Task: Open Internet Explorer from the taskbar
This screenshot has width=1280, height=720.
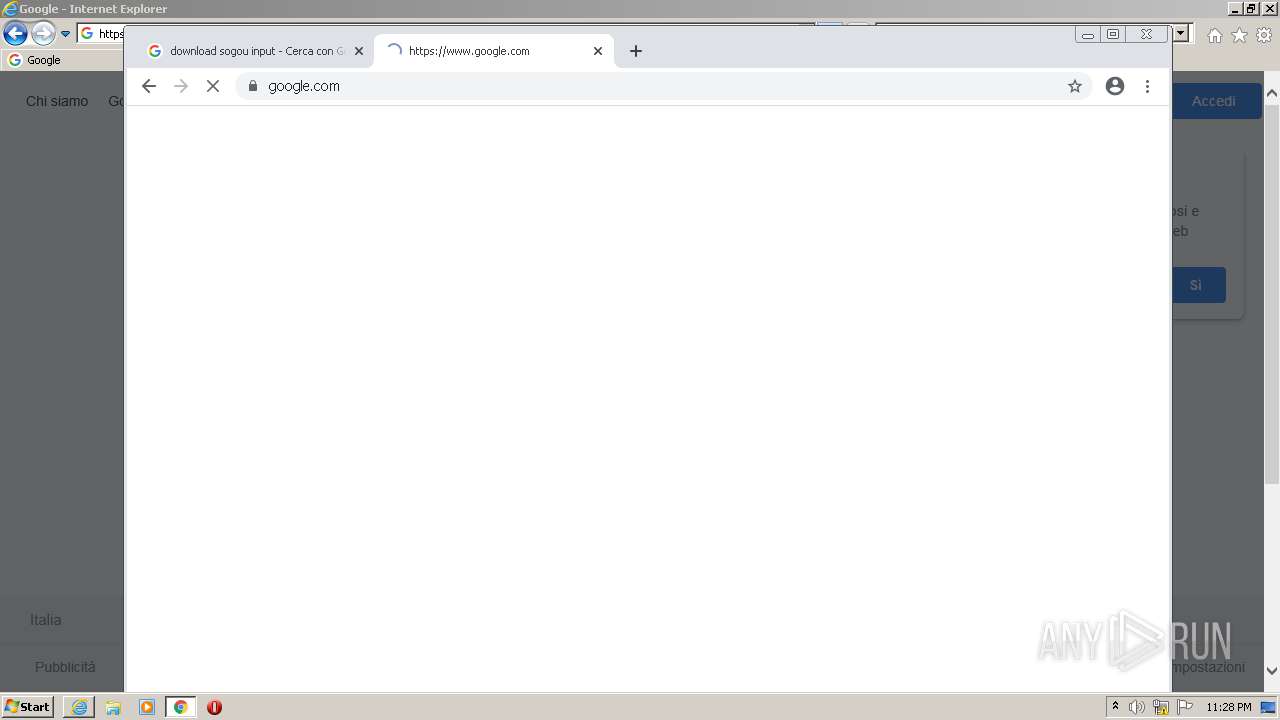Action: coord(79,707)
